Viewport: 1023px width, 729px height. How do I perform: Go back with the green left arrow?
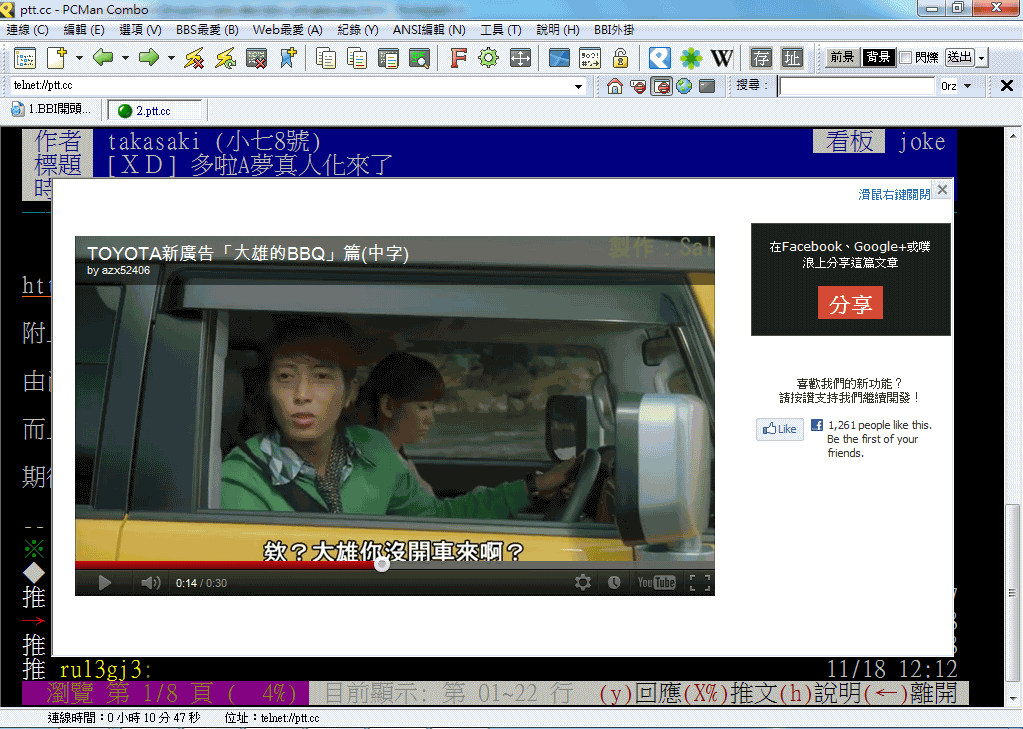[x=103, y=57]
